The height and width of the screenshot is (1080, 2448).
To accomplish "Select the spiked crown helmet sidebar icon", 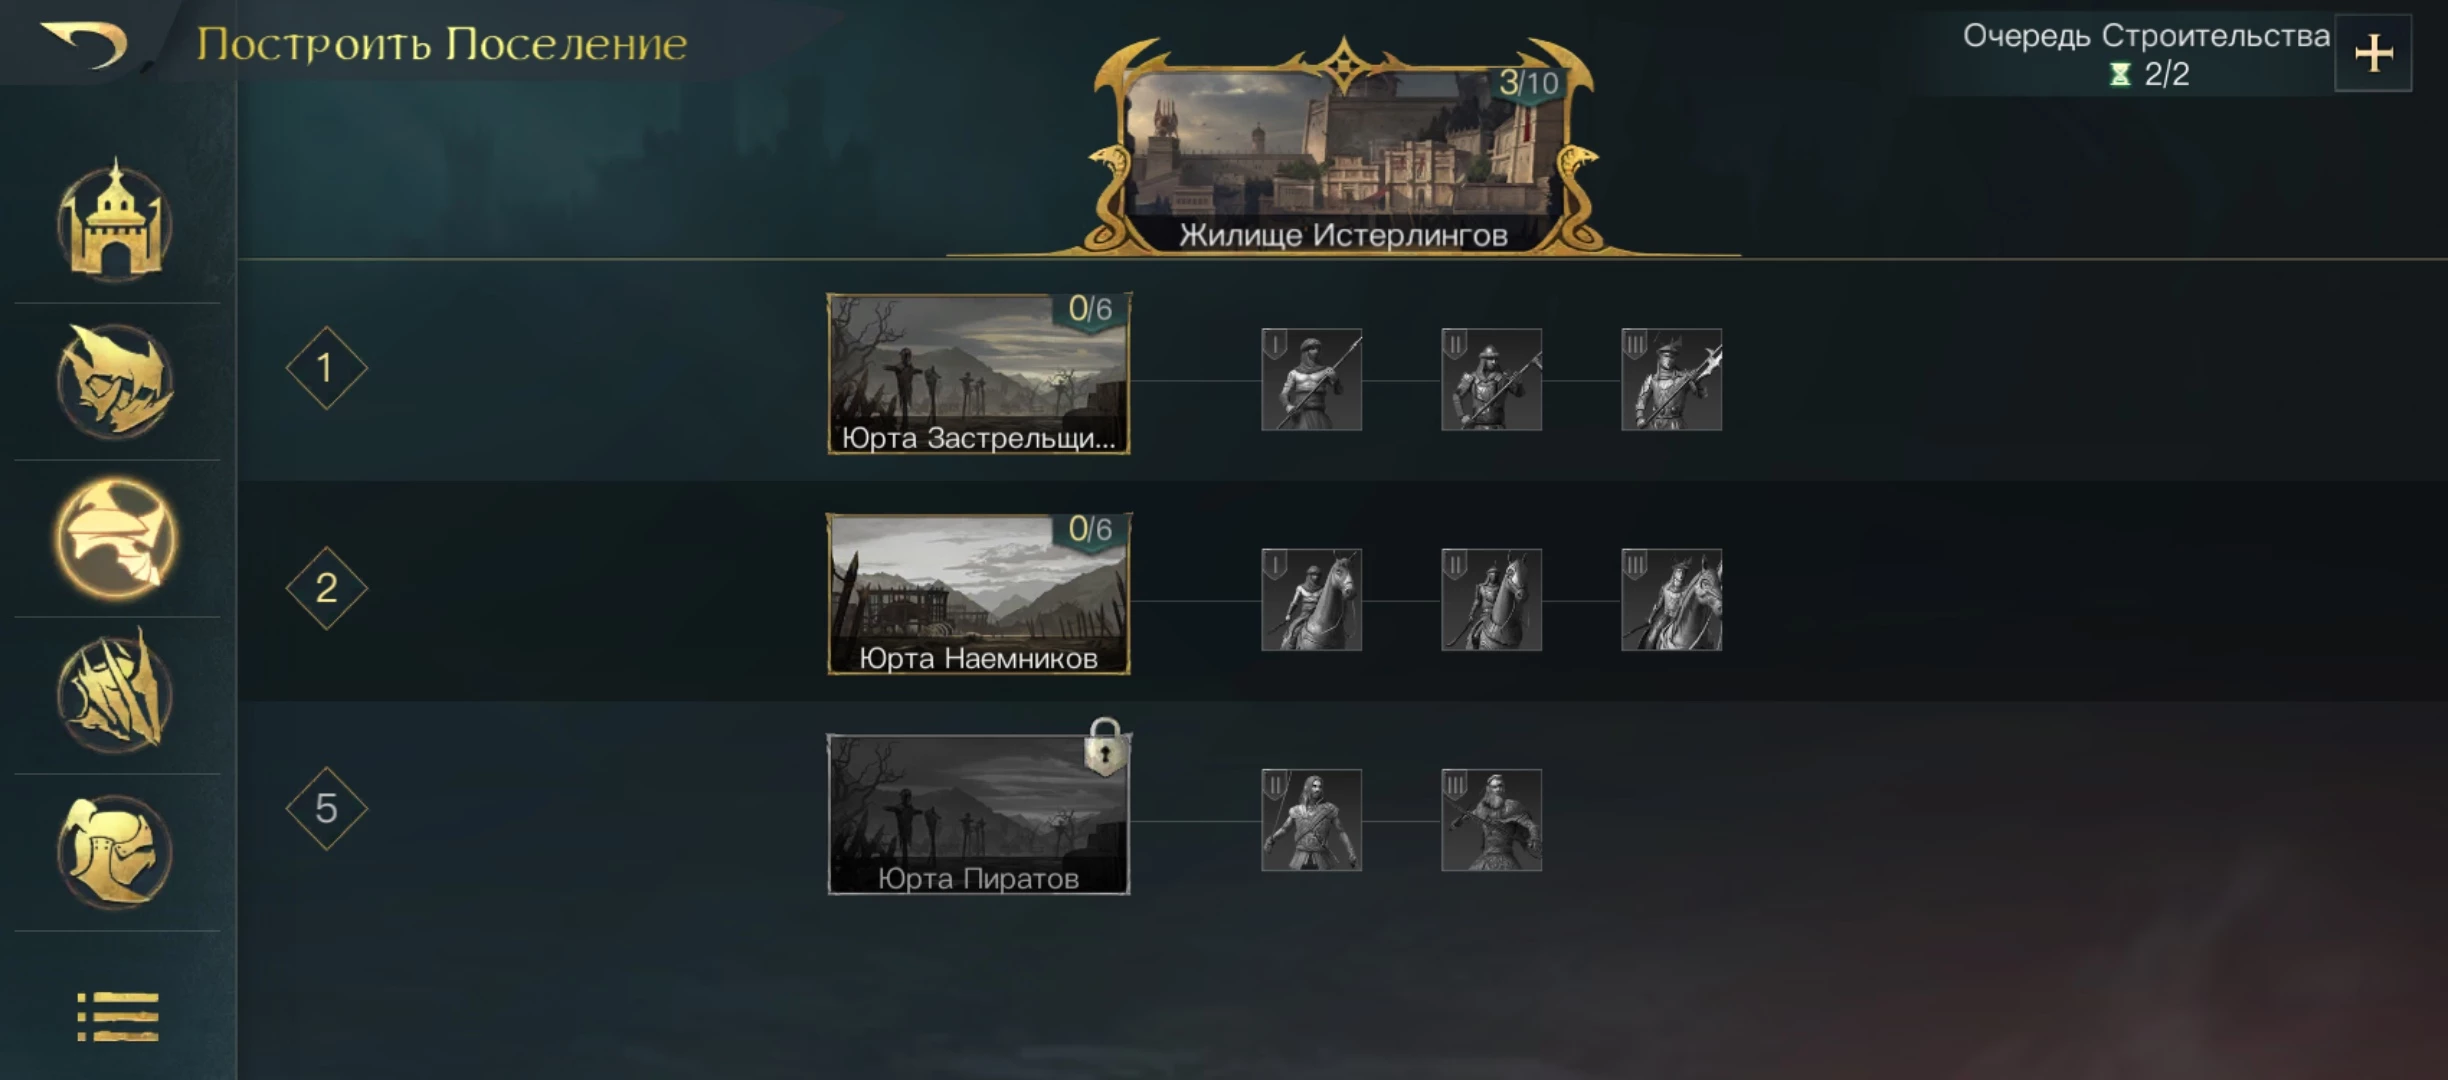I will coord(115,692).
